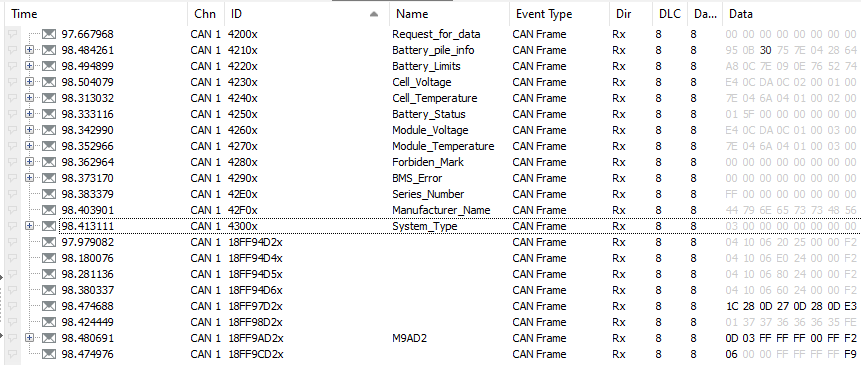Toggle the ID column sort arrow
Viewport: 865px width, 365px height.
coord(374,14)
